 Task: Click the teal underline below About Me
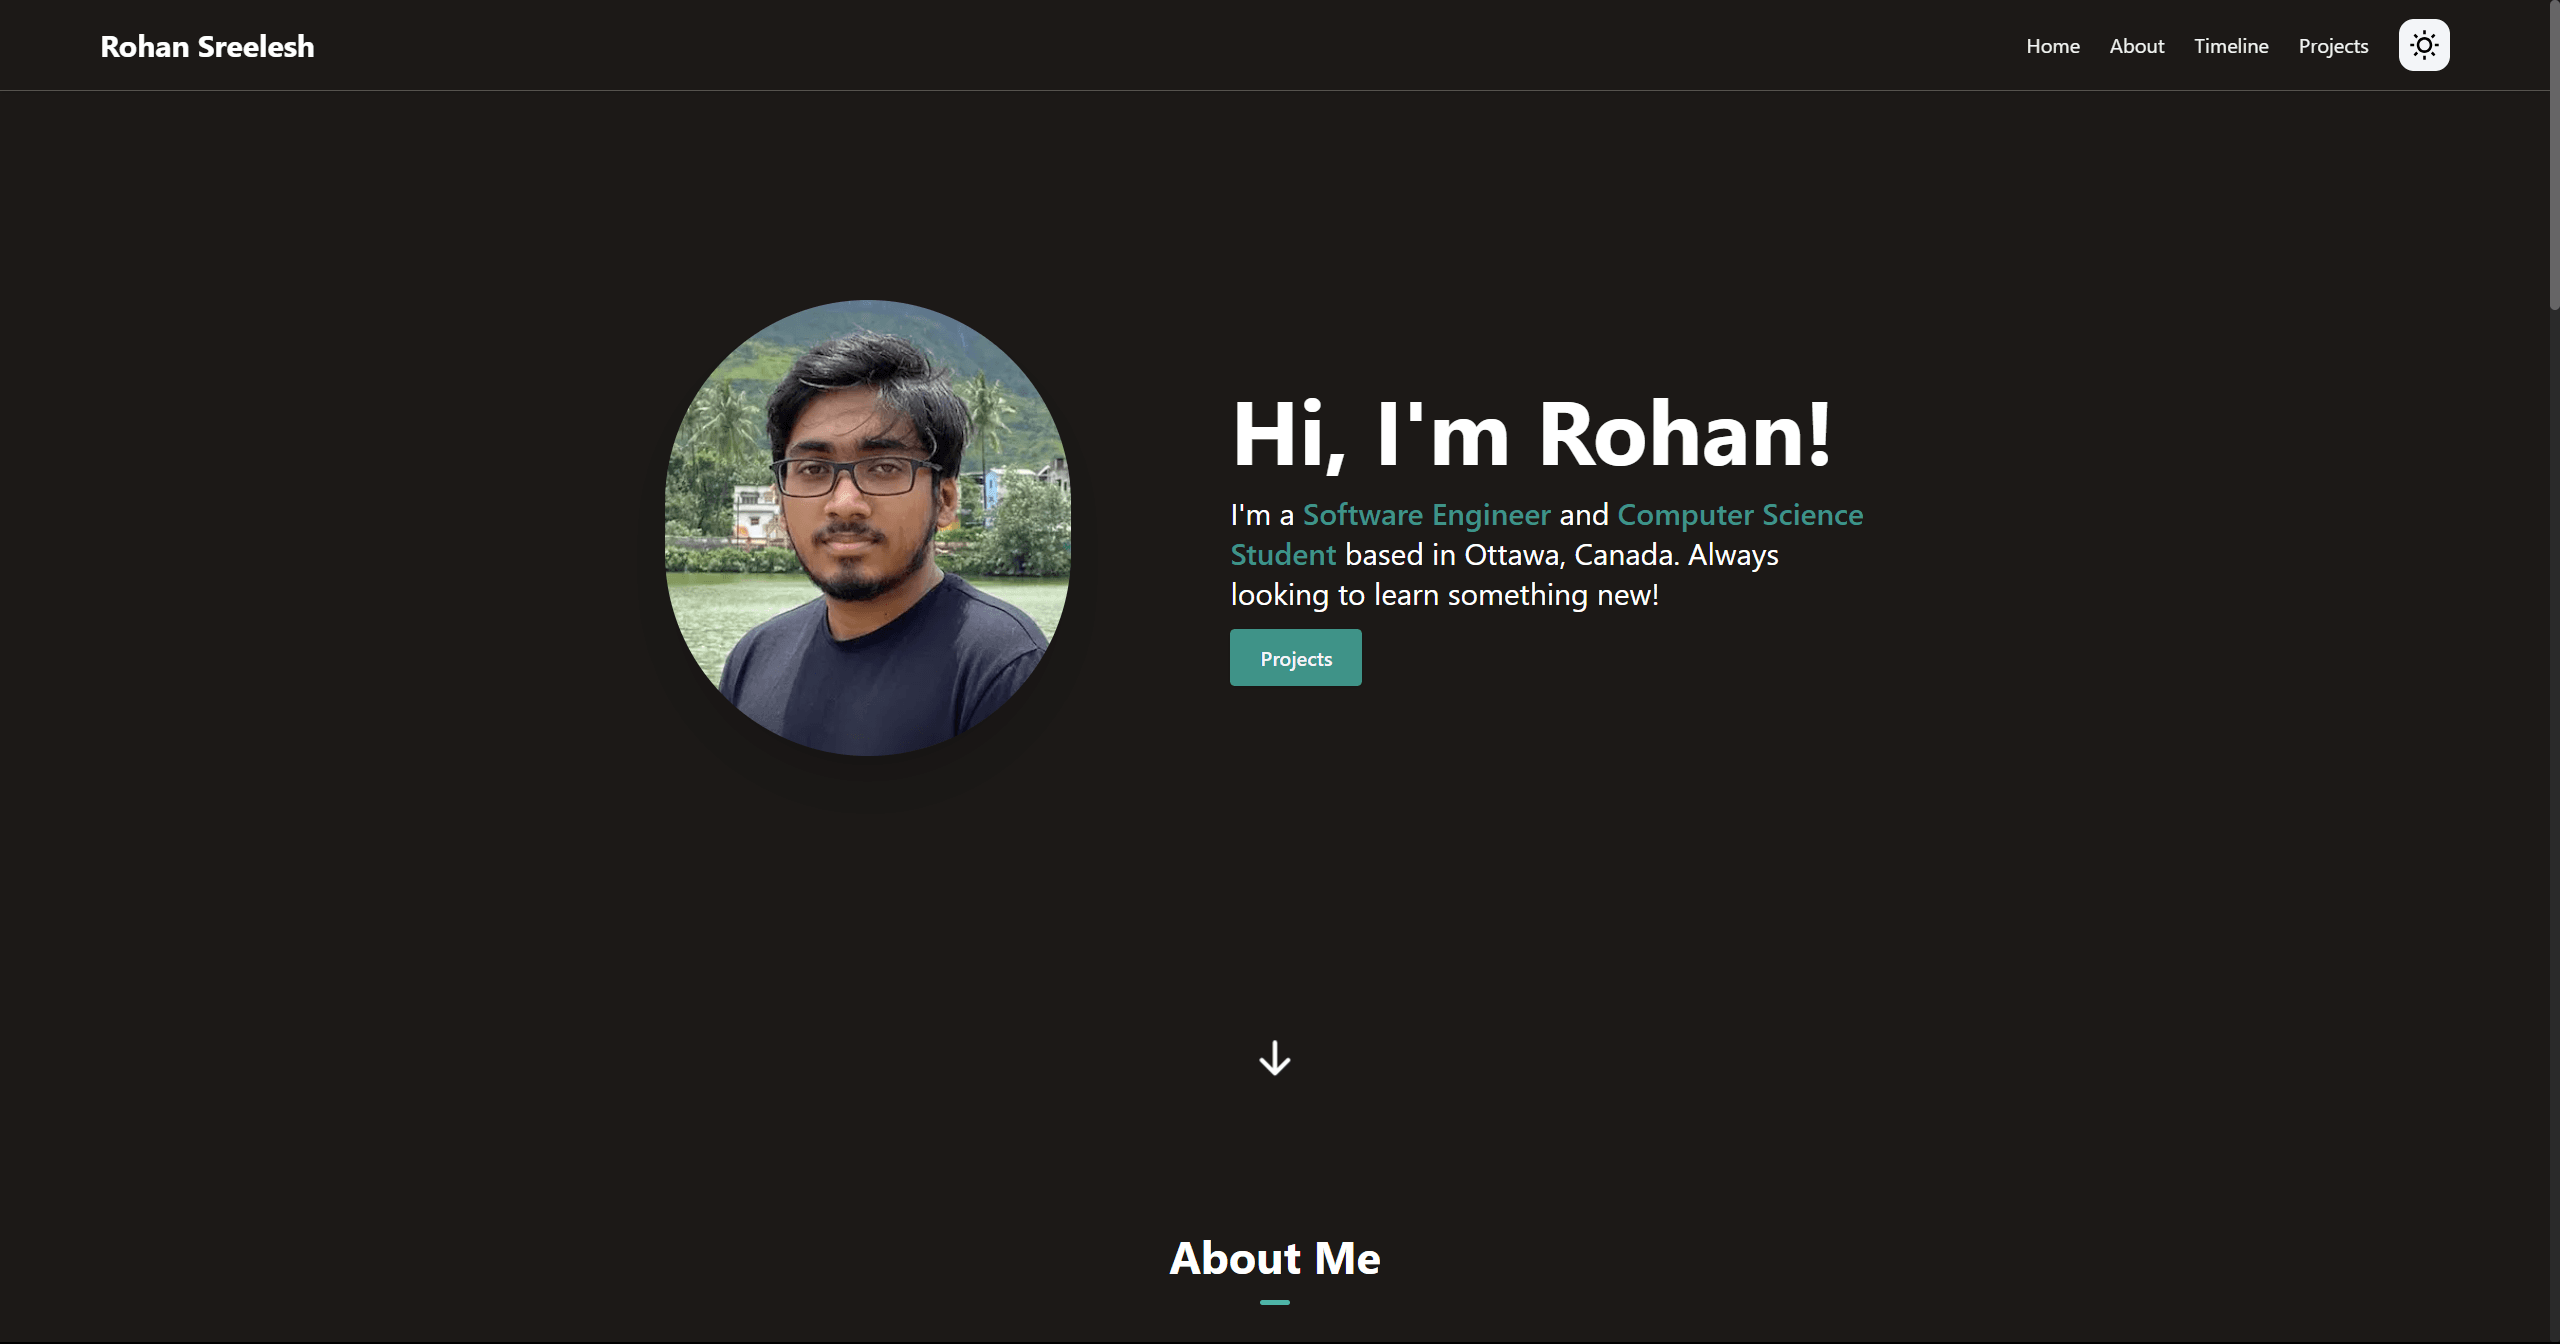(1274, 1302)
